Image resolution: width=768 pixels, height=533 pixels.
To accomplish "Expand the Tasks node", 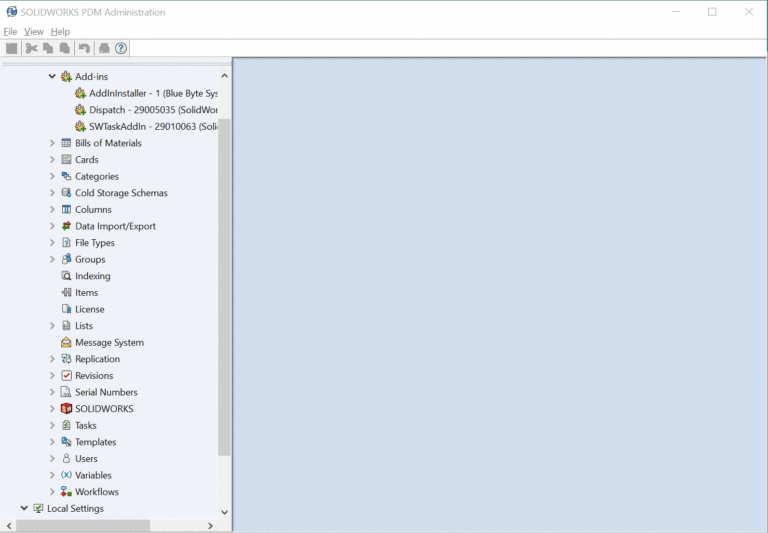I will (52, 426).
